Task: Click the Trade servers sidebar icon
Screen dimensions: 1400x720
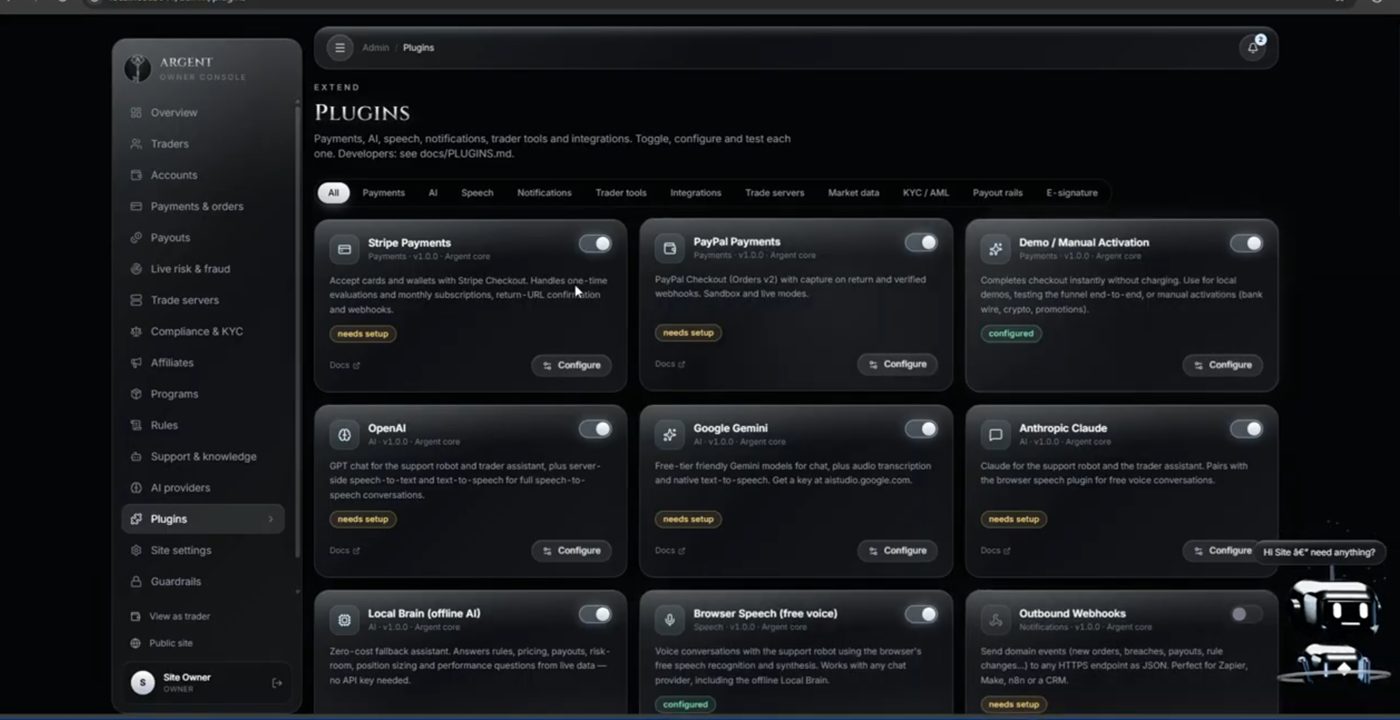Action: 136,300
